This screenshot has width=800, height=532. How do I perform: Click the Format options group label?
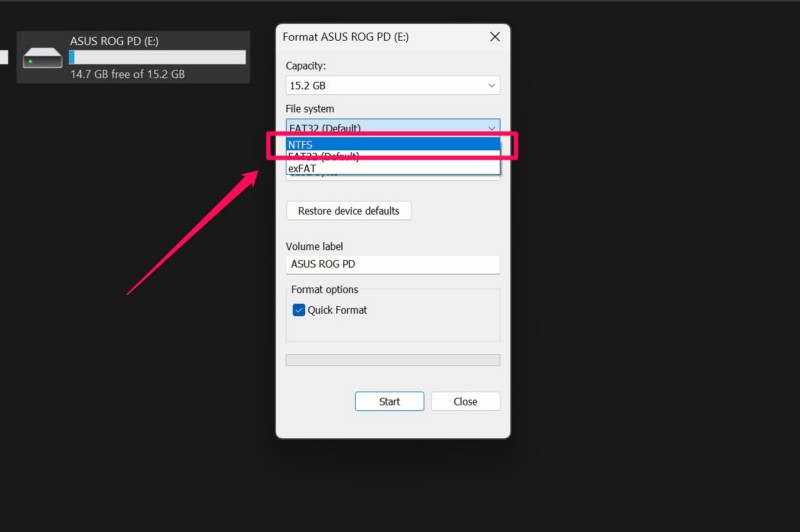tap(324, 290)
